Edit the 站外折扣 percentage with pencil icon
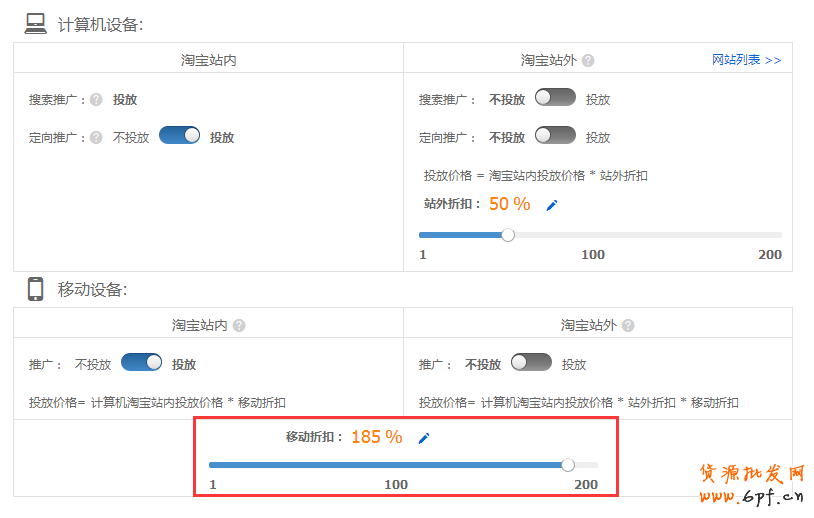Viewport: 814px width, 518px height. [x=552, y=205]
